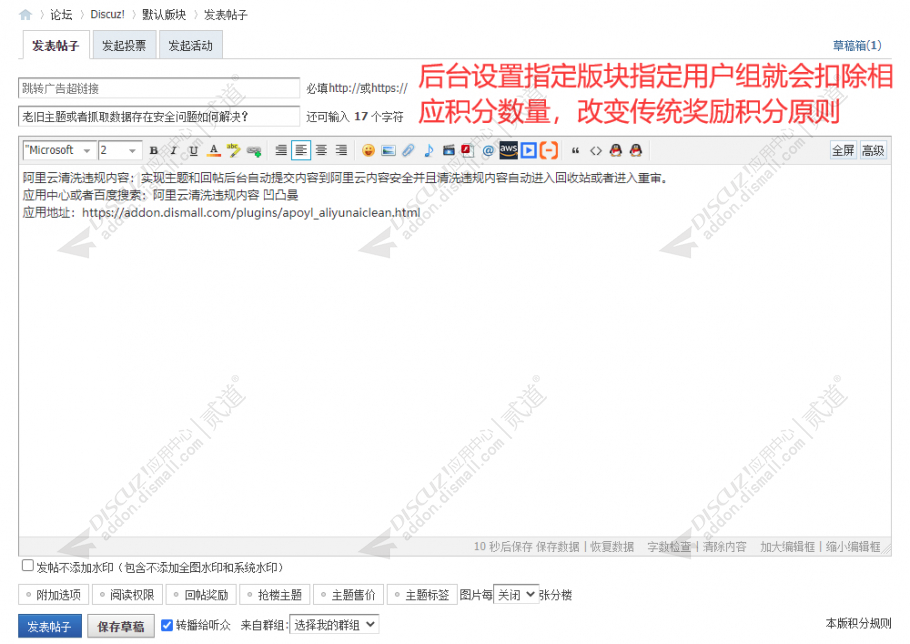Open the font size dropdown showing 2
This screenshot has height=644, width=910.
[x=120, y=150]
